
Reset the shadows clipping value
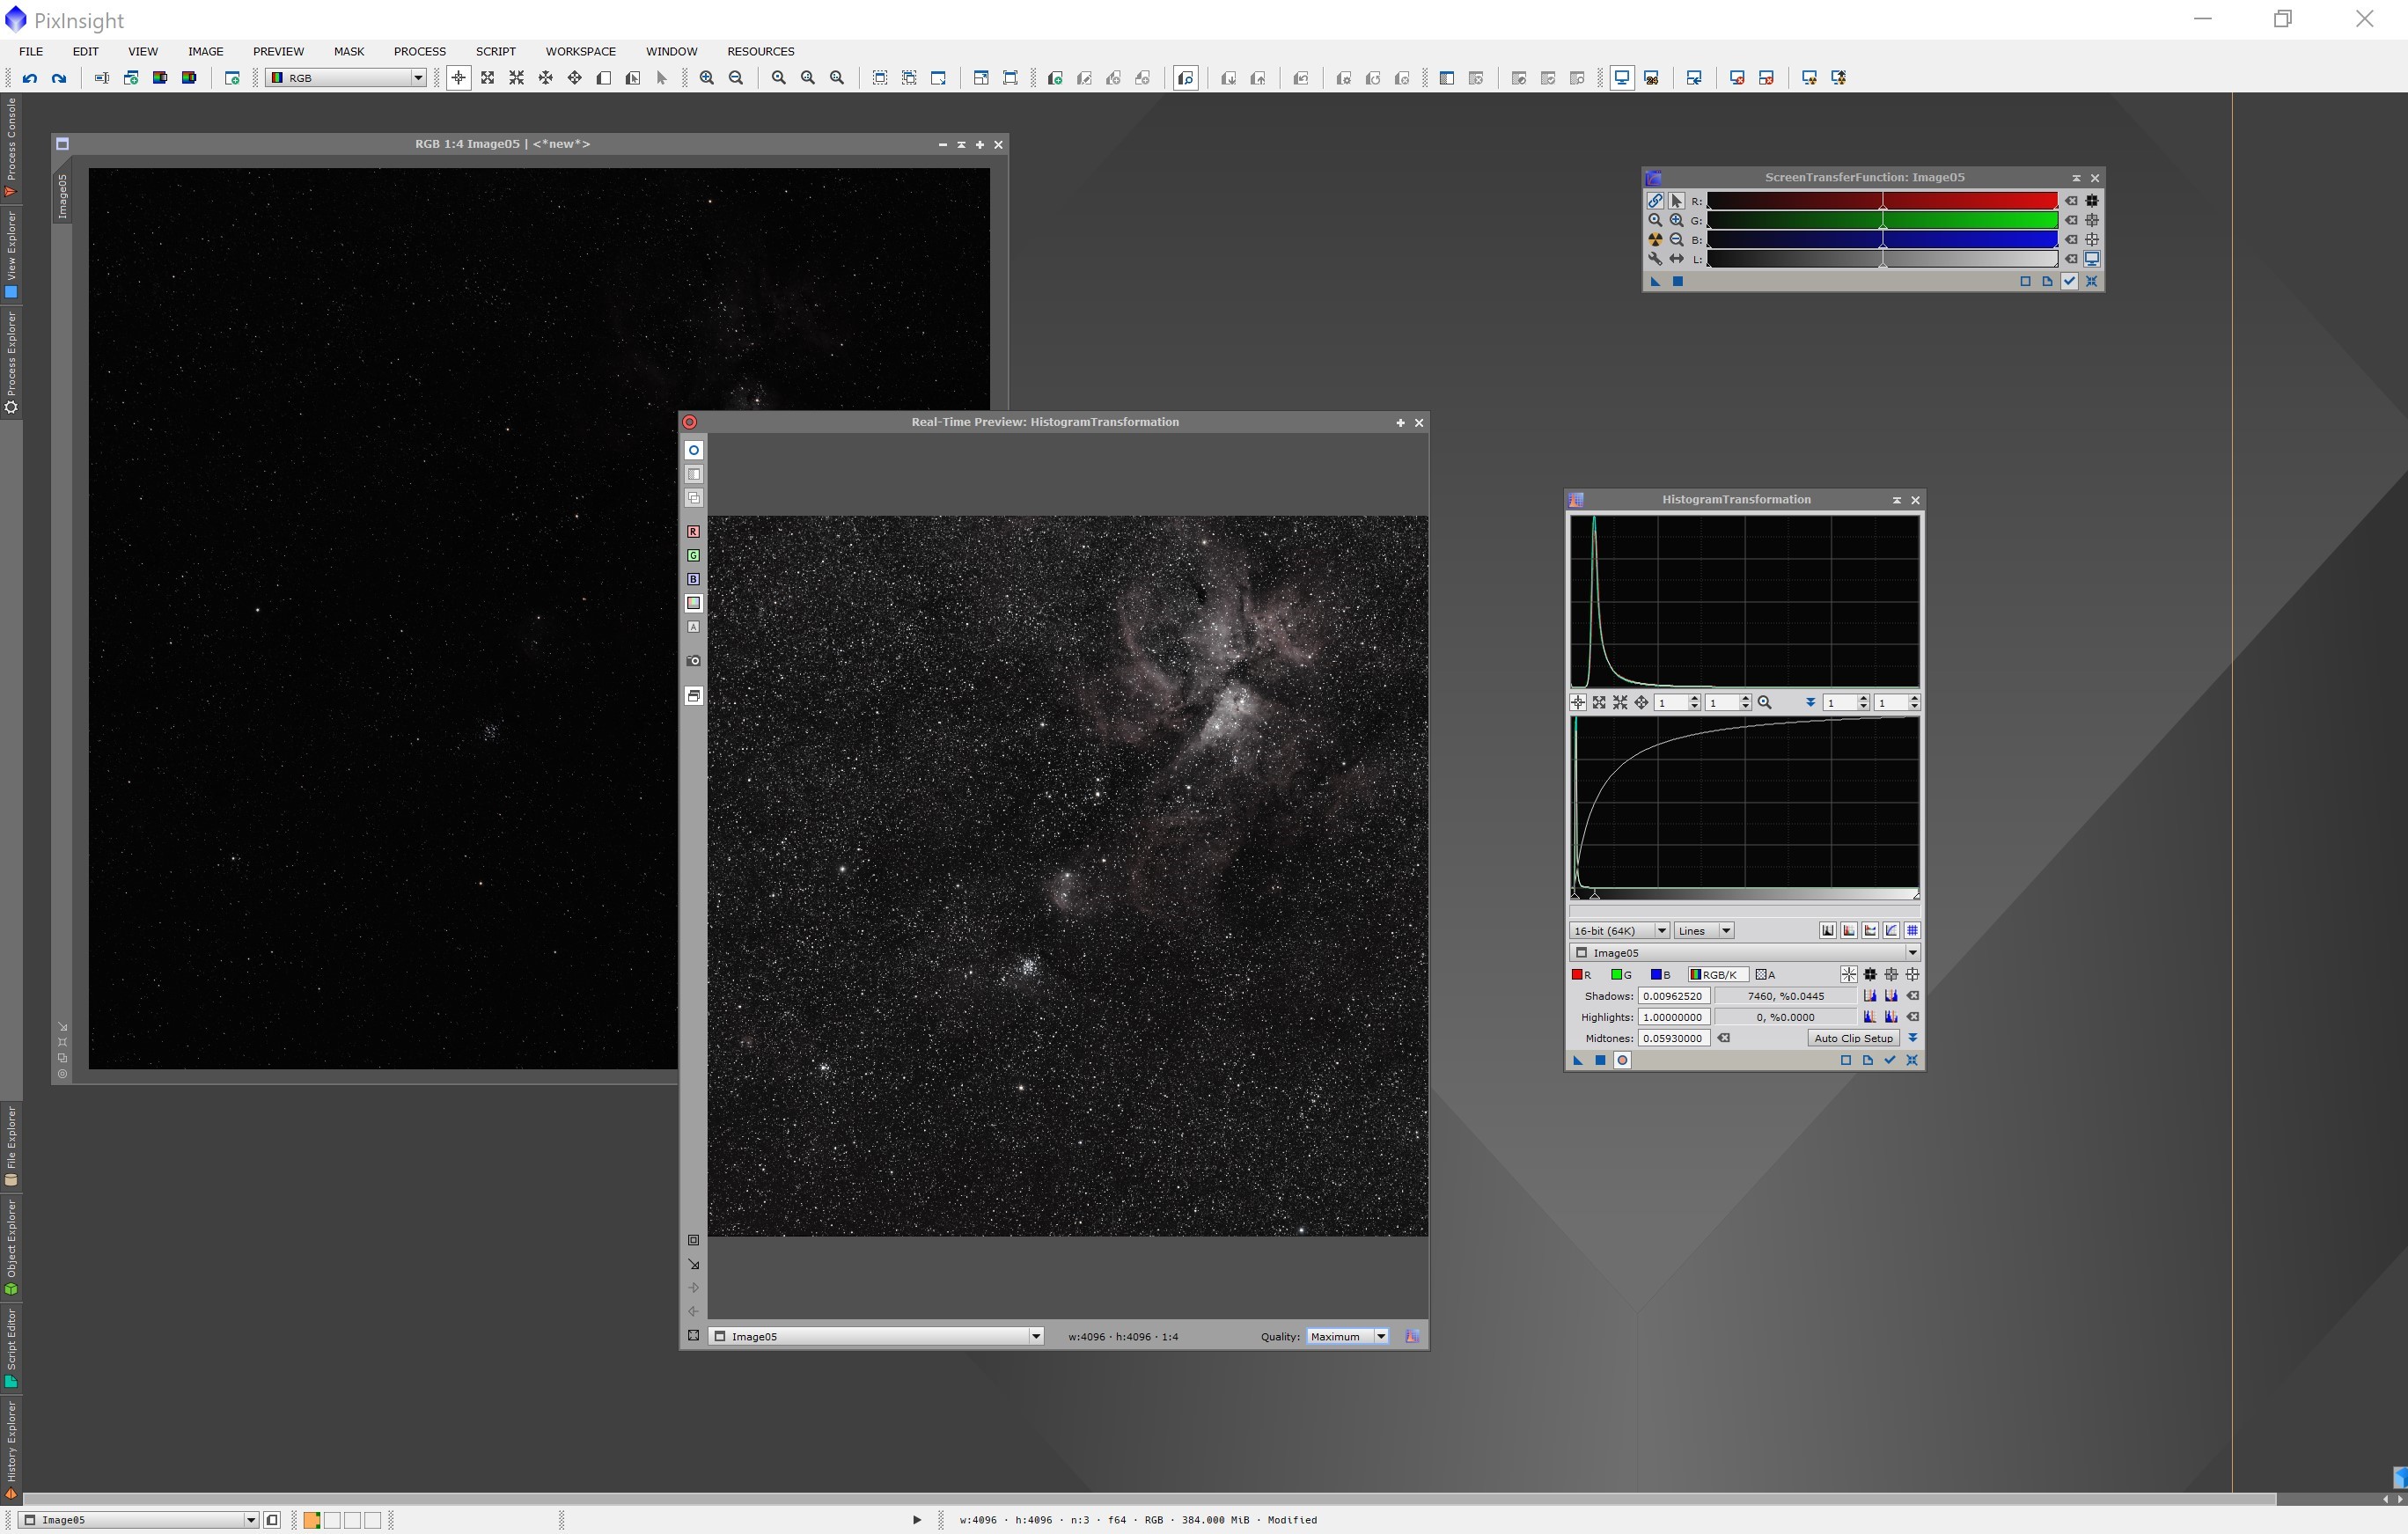tap(1912, 996)
